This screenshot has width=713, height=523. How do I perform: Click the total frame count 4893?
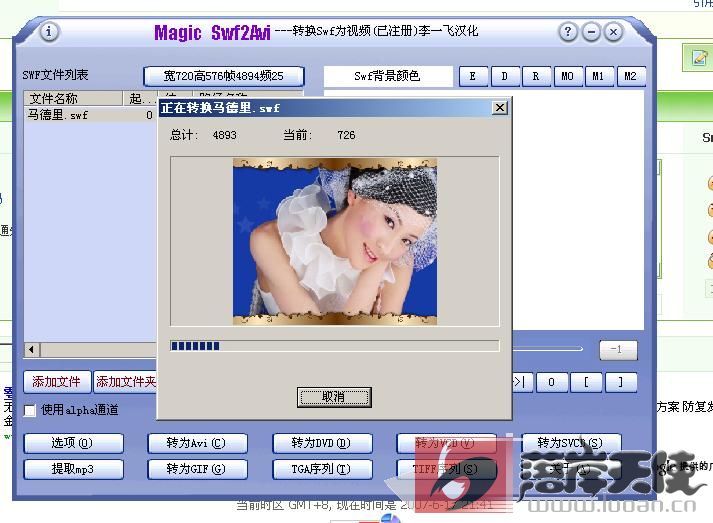(225, 135)
